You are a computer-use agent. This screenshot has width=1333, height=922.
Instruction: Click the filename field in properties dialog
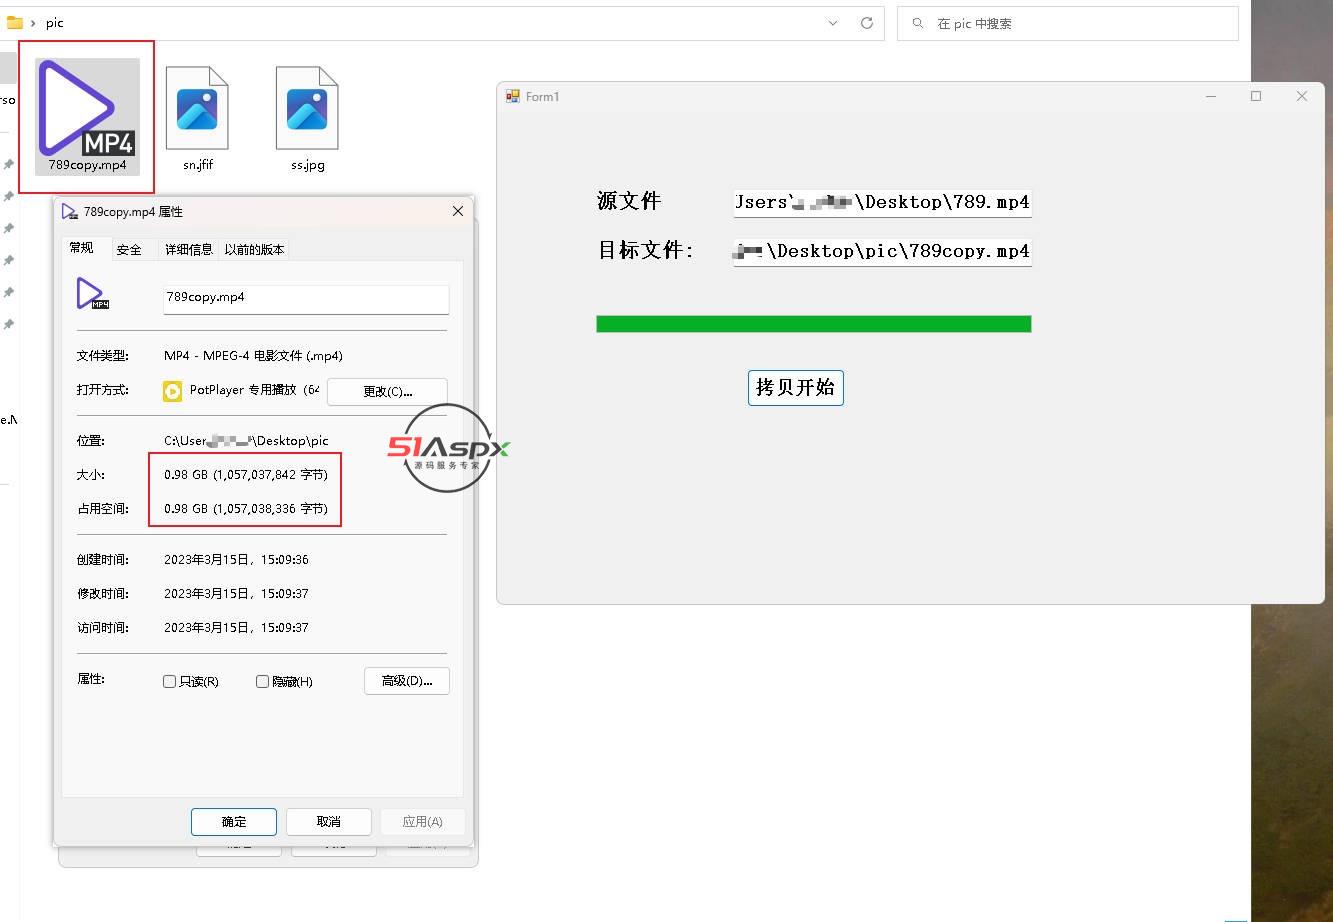306,299
